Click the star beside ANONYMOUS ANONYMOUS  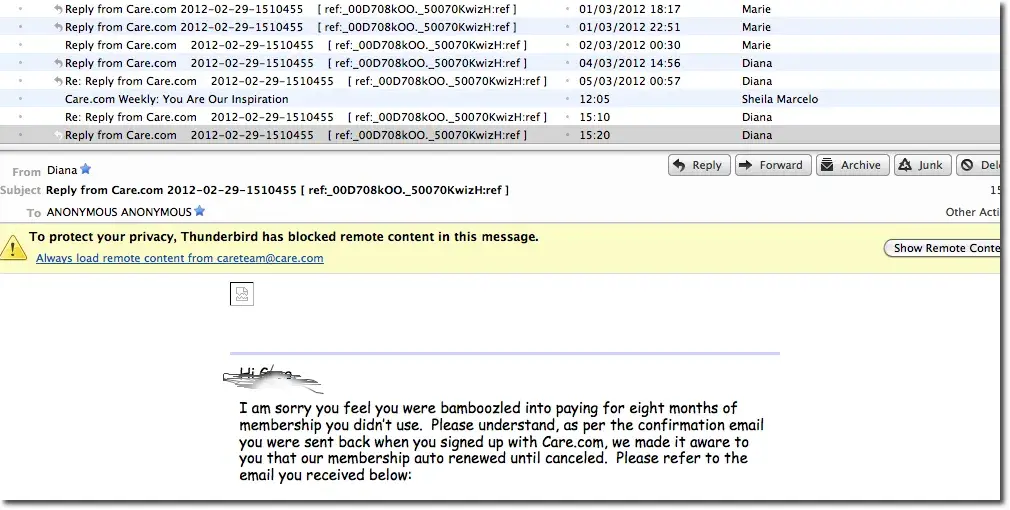tap(200, 211)
